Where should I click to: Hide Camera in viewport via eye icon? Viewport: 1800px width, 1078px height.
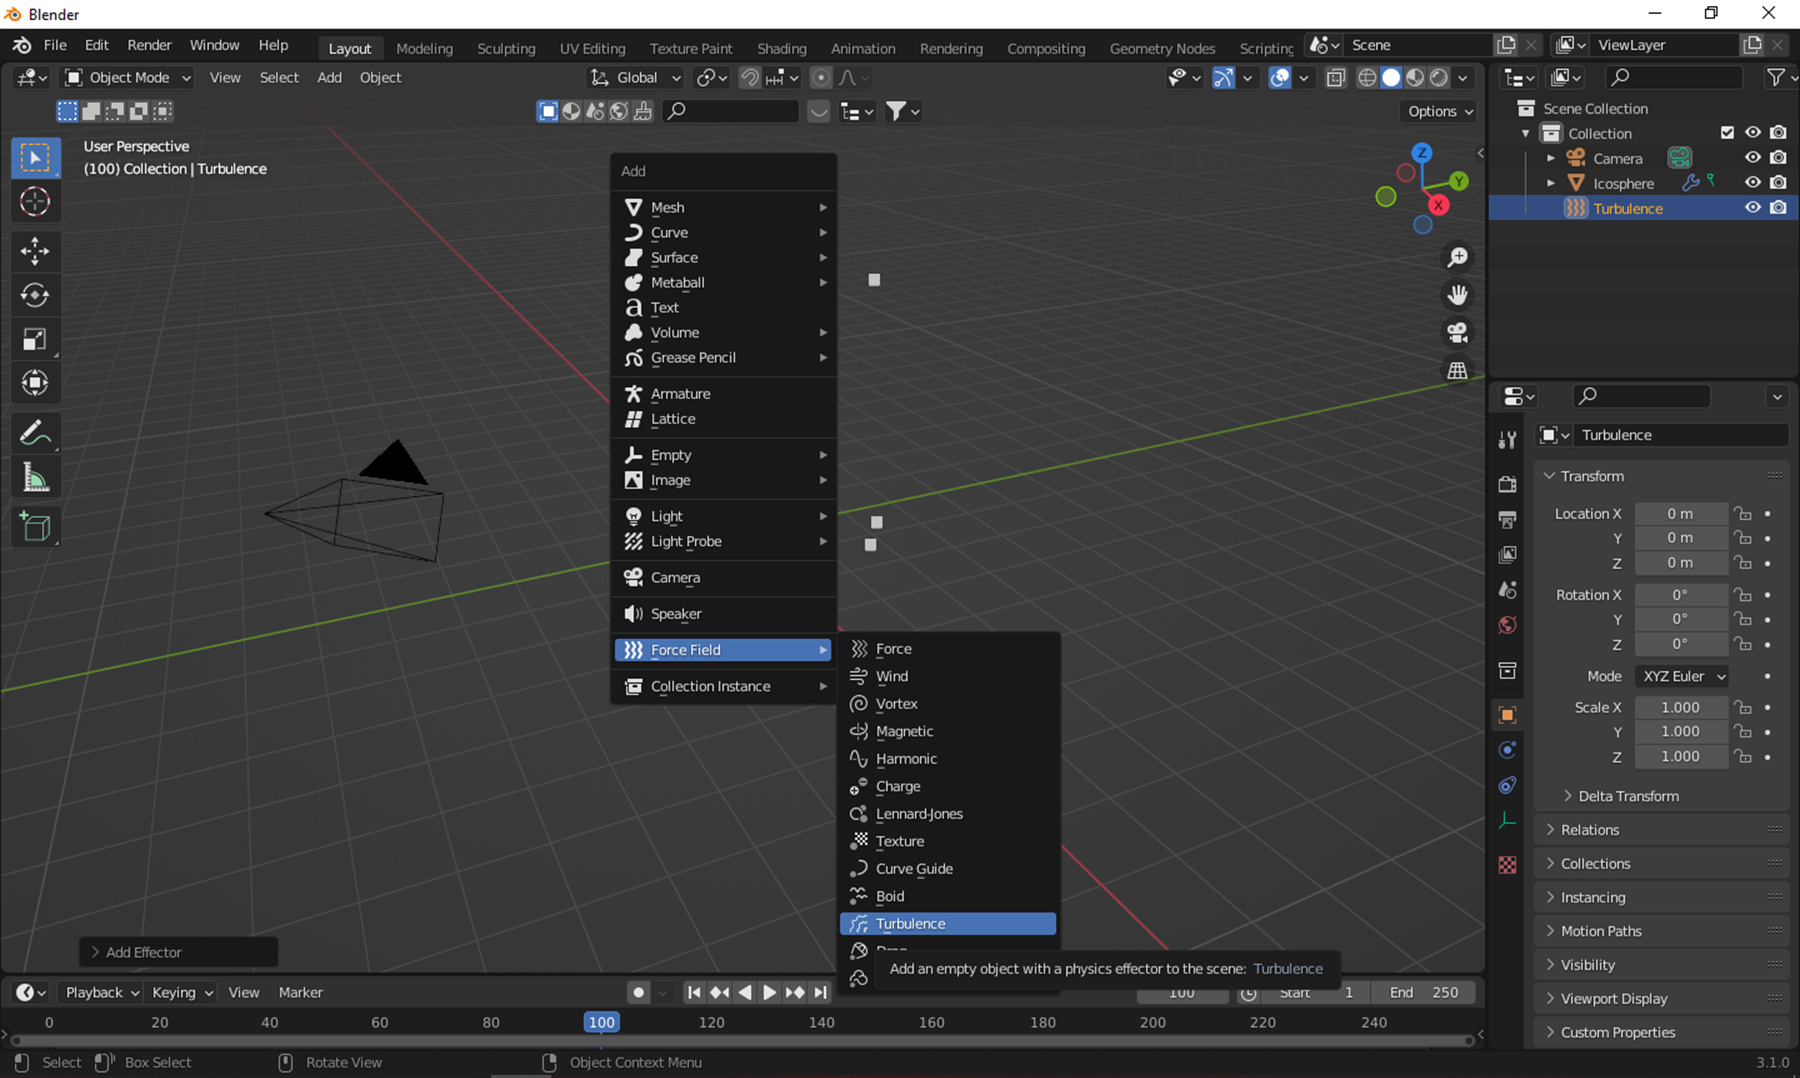point(1752,158)
